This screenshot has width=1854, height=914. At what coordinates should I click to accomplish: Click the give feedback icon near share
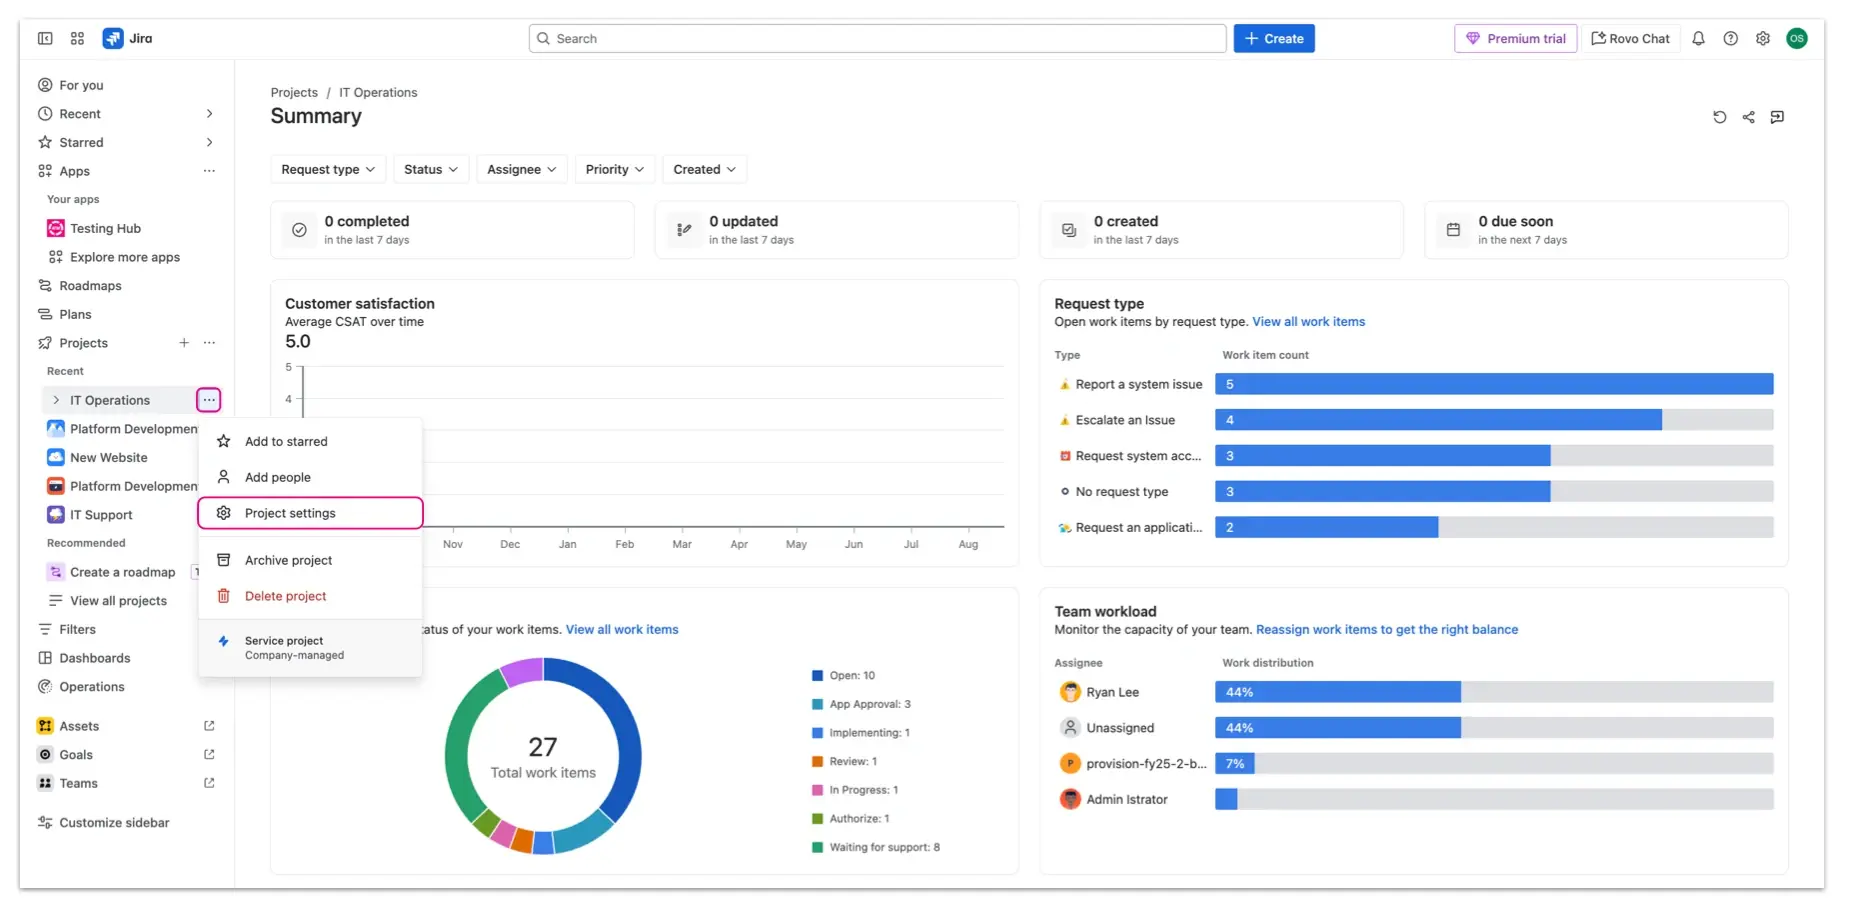coord(1777,117)
